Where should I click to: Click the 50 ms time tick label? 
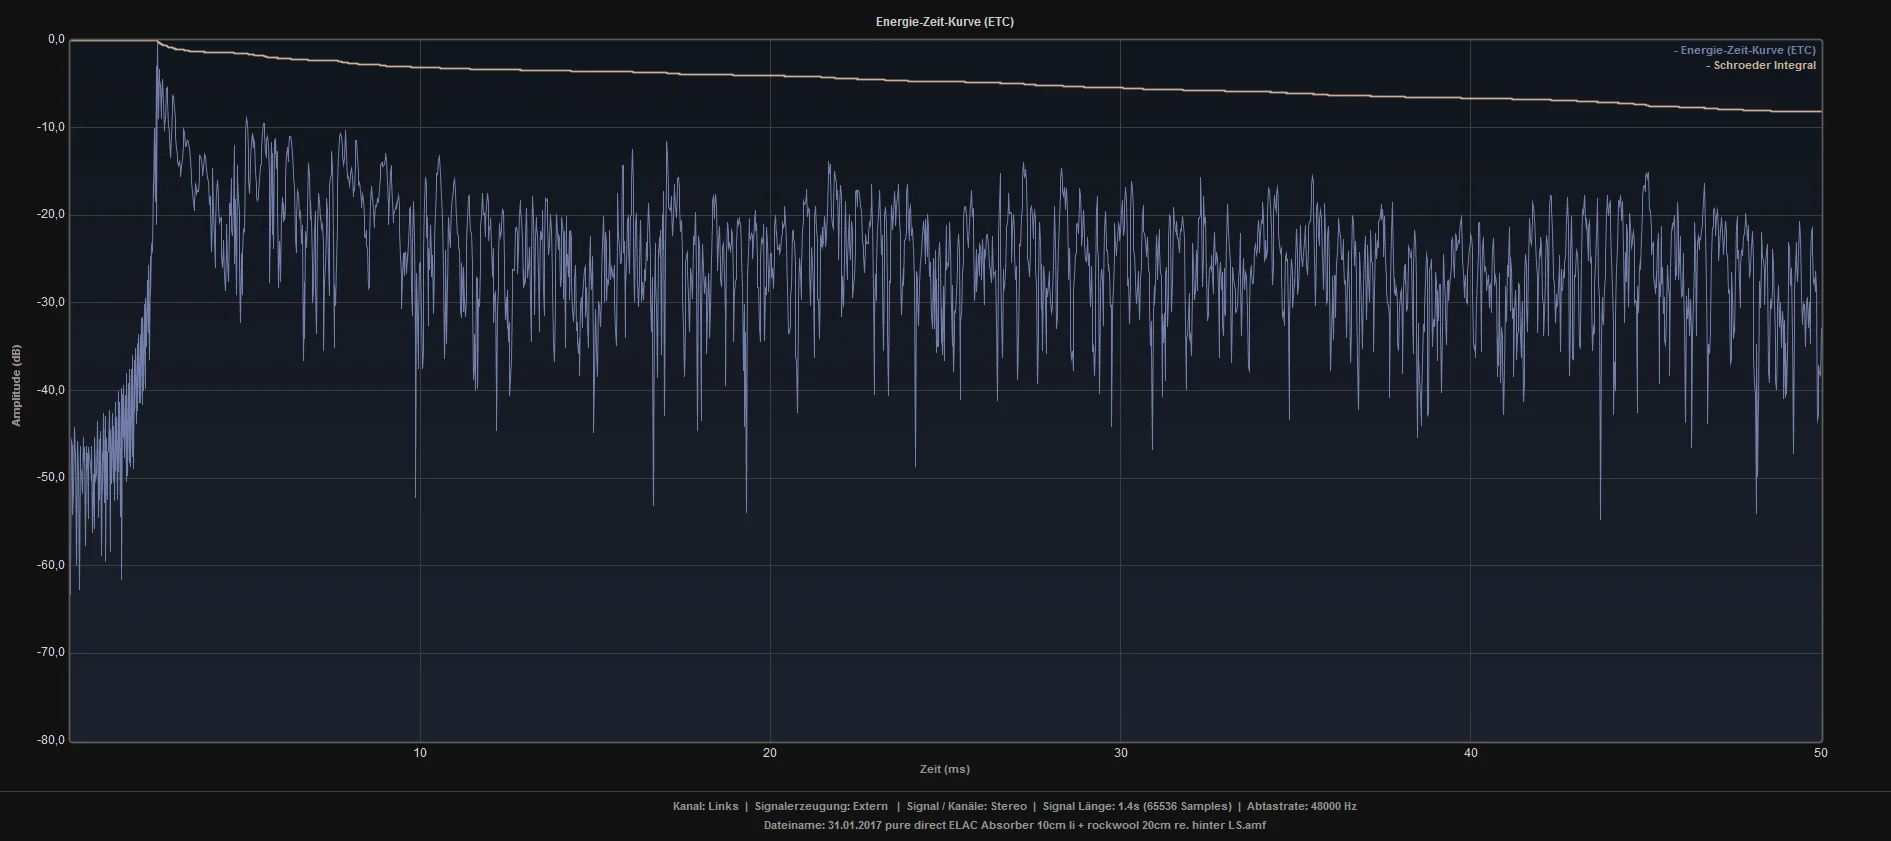1820,753
